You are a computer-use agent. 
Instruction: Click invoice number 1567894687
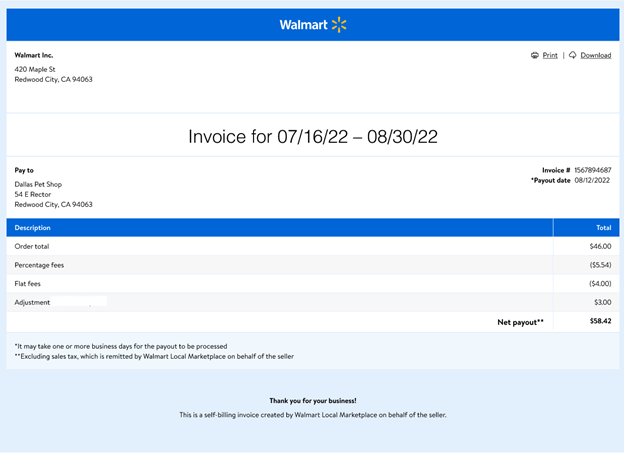point(593,170)
